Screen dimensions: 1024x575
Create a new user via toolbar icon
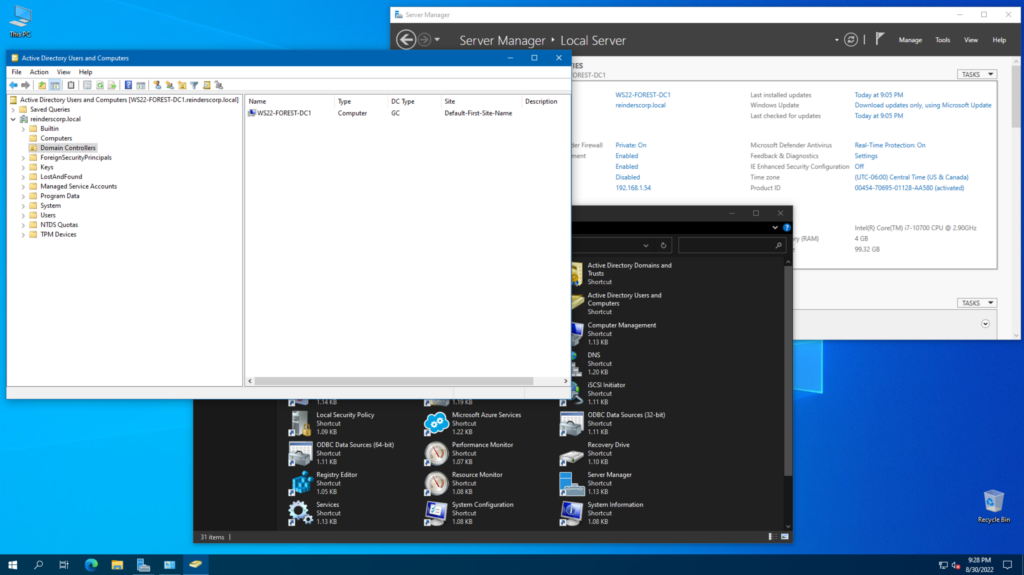157,85
